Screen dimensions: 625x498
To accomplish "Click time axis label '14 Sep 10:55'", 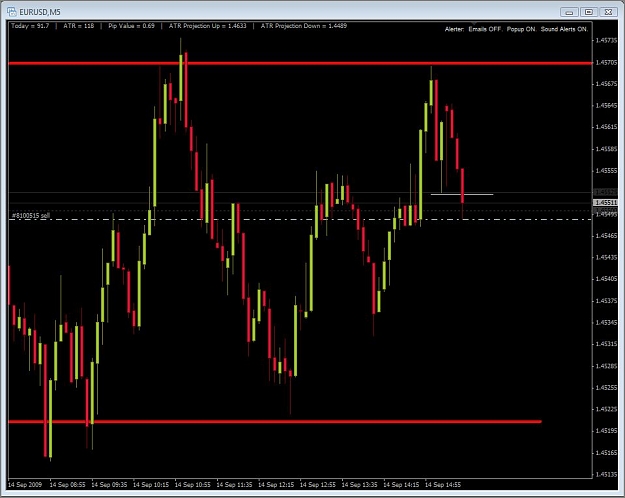I will point(193,485).
